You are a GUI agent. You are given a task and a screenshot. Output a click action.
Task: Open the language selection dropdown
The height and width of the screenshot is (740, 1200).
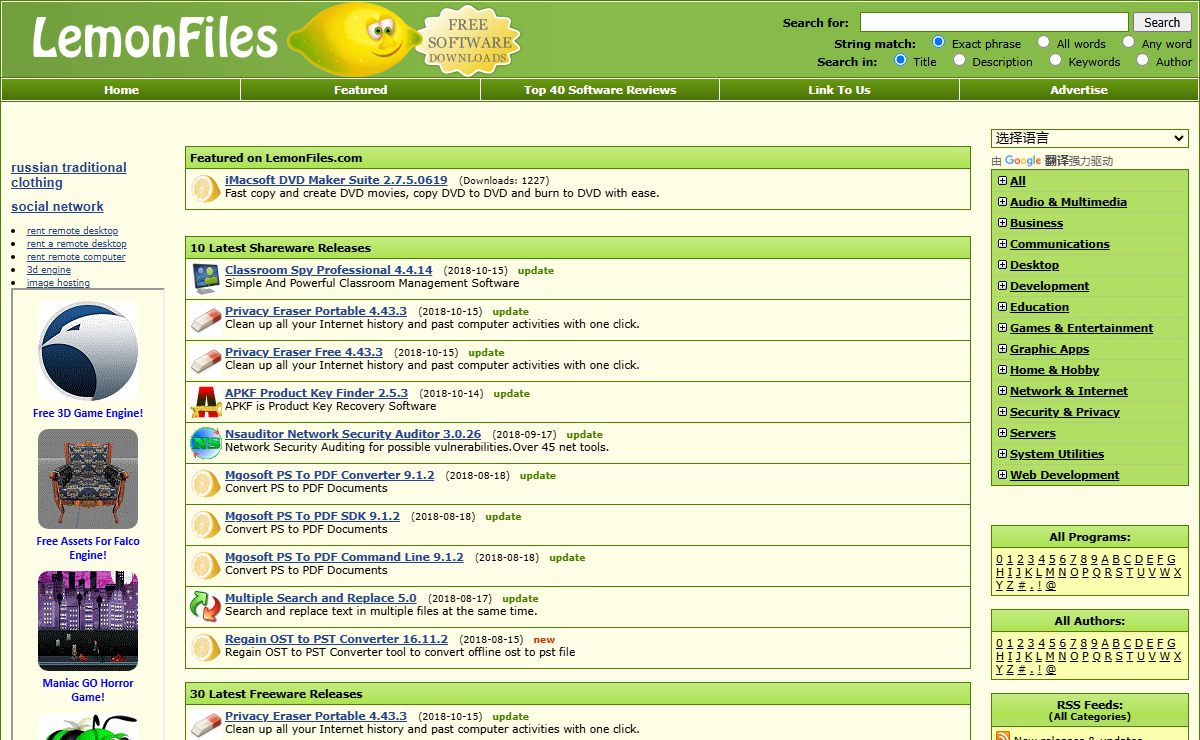coord(1090,138)
